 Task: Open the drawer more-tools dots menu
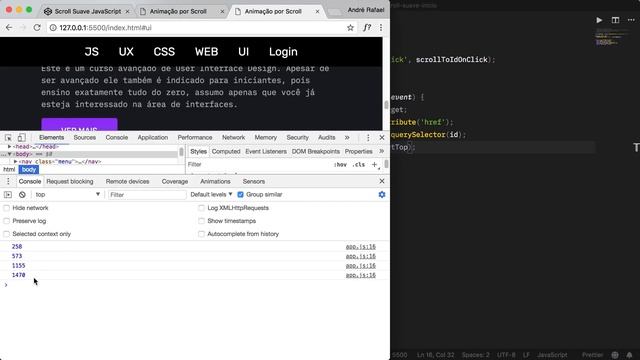[8, 181]
